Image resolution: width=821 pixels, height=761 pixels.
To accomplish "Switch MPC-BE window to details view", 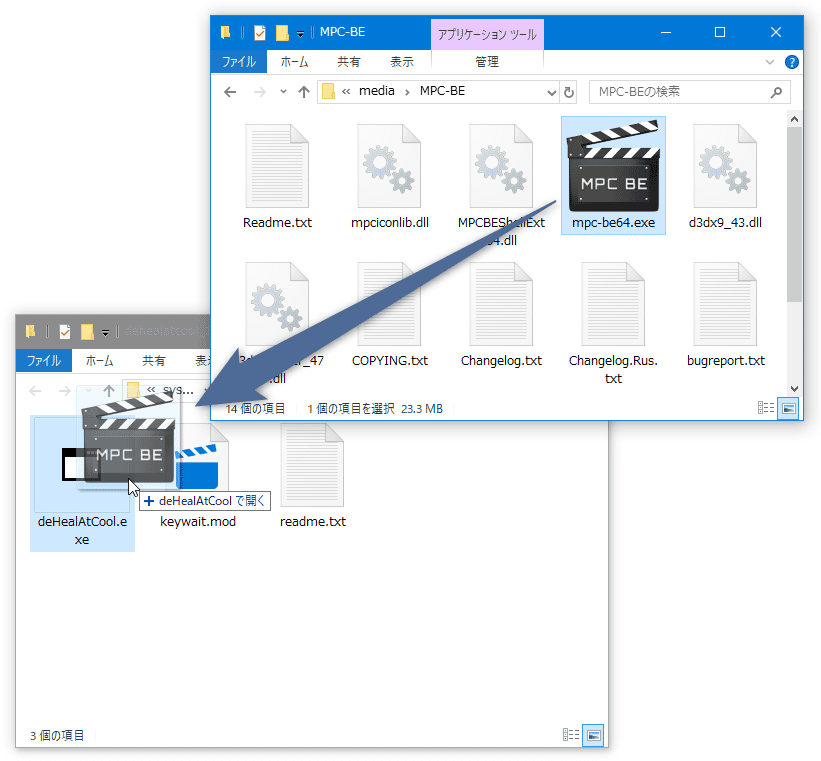I will pos(766,407).
